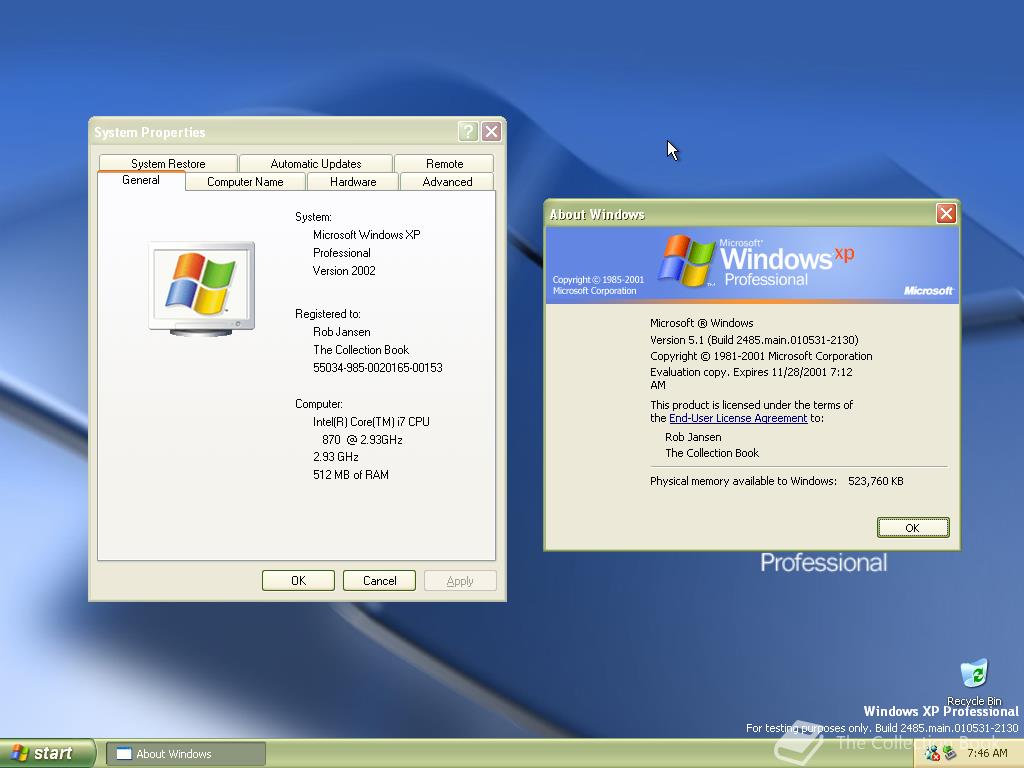Click 'Rob Jansen' in About Windows

coord(693,437)
